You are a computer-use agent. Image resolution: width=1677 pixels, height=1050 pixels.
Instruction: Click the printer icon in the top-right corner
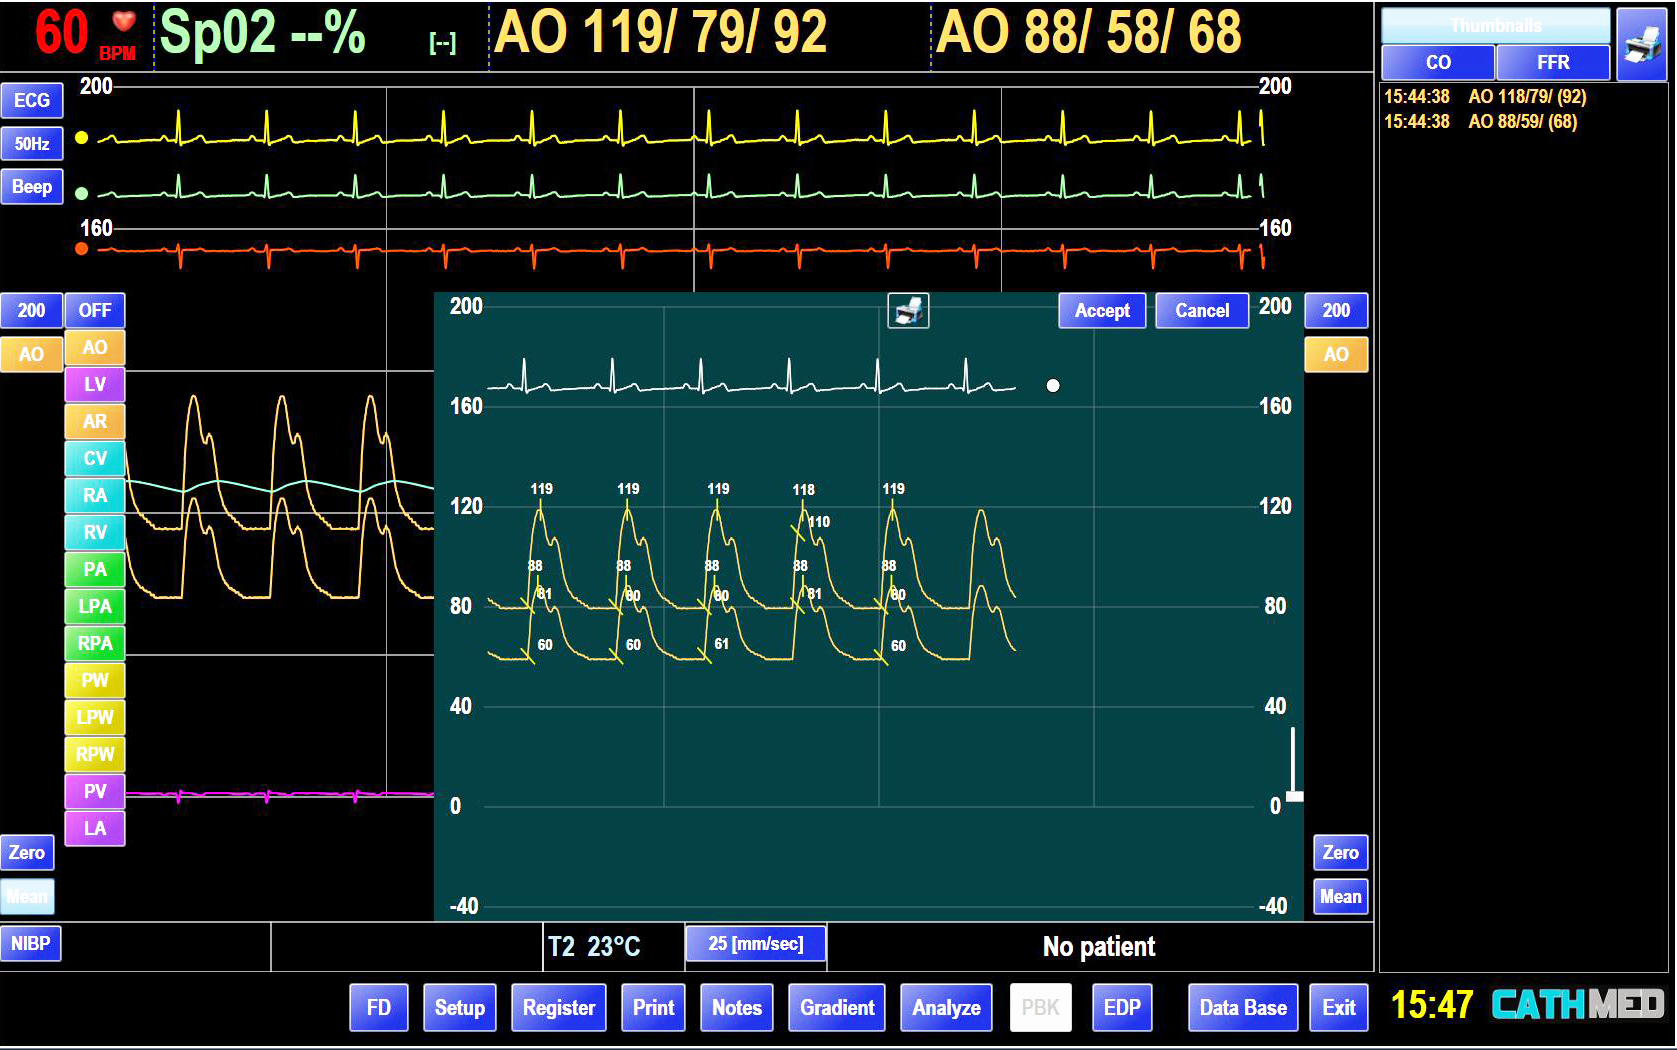pos(1641,43)
